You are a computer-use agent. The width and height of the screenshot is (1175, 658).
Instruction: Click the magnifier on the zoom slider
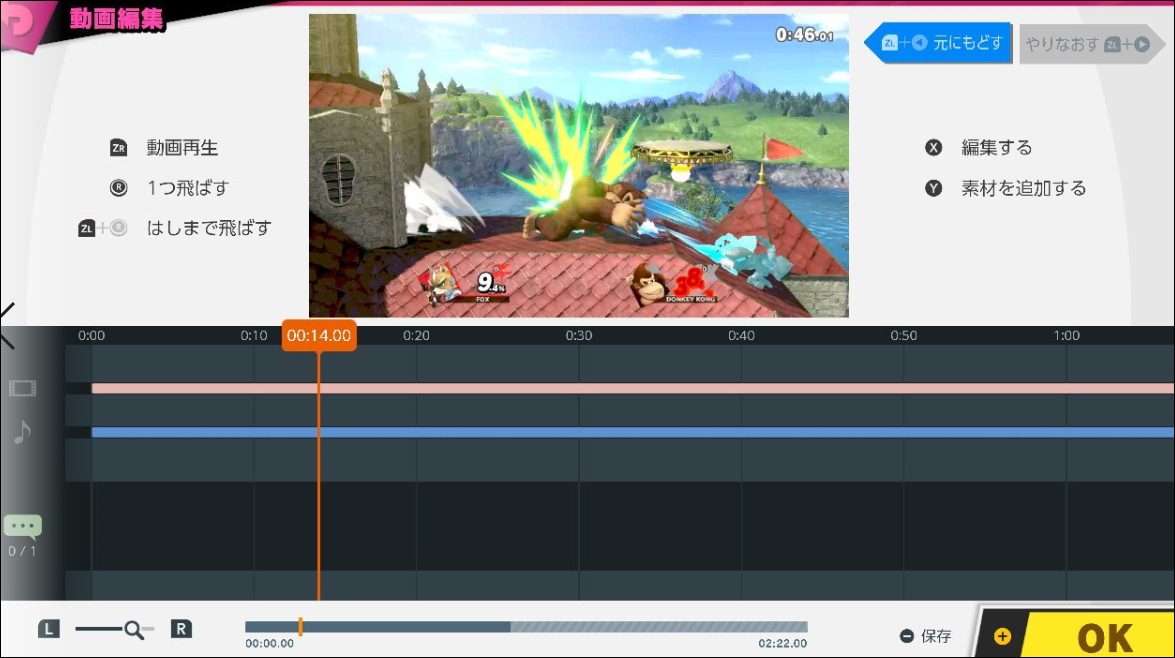[134, 630]
